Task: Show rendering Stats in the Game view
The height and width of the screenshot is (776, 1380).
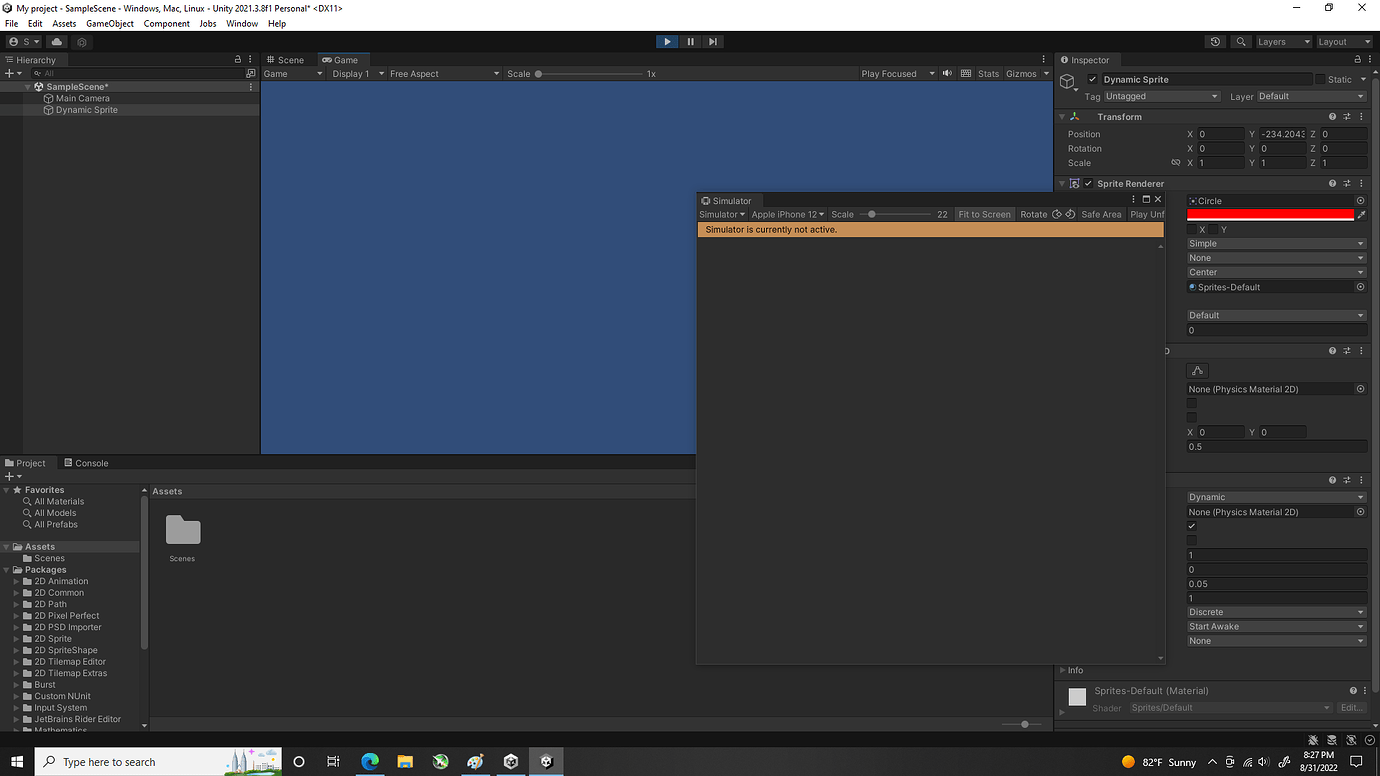Action: [988, 72]
